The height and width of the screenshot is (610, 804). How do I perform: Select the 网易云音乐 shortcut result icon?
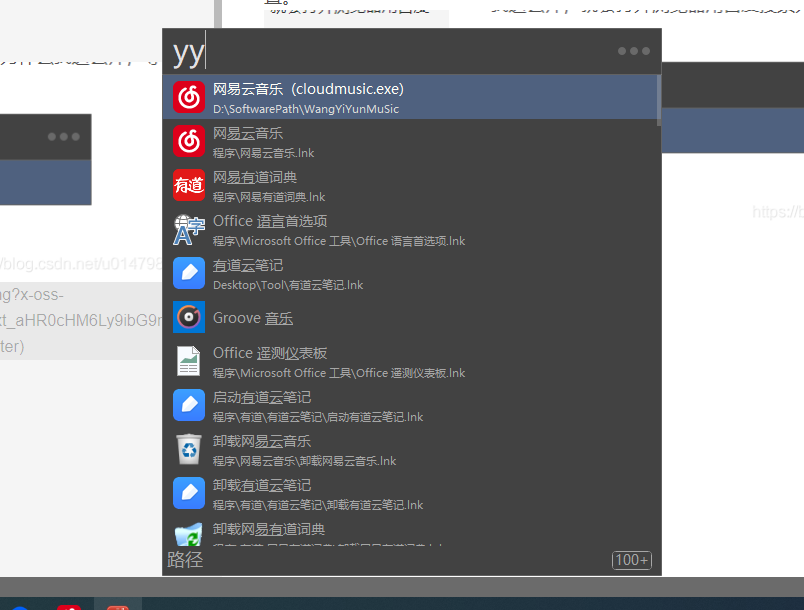[189, 141]
